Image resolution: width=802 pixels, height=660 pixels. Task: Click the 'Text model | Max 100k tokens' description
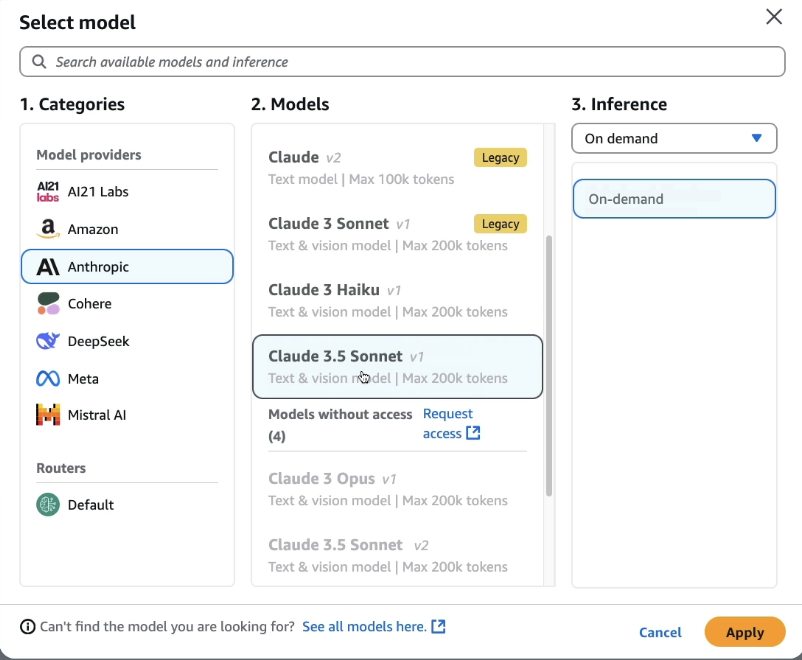pos(361,180)
